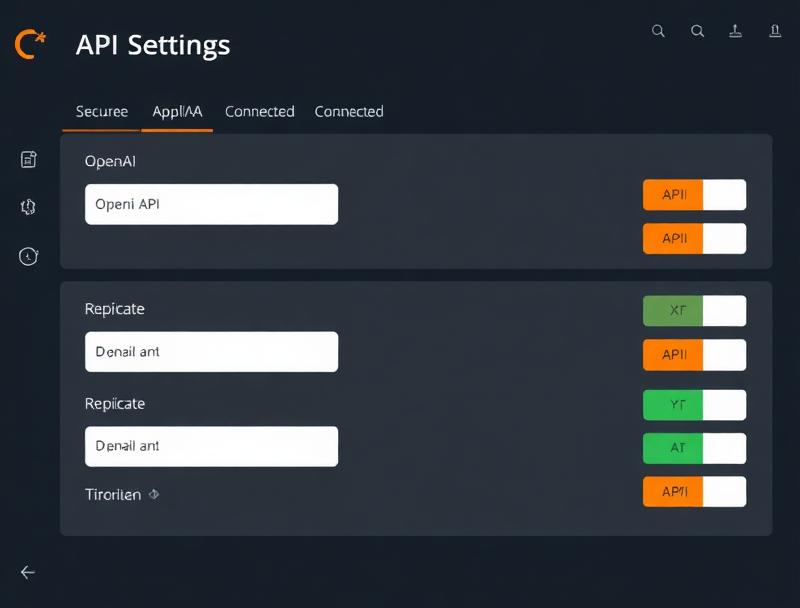Viewport: 800px width, 608px height.
Task: Select the upload icon in the top bar
Action: [x=736, y=31]
